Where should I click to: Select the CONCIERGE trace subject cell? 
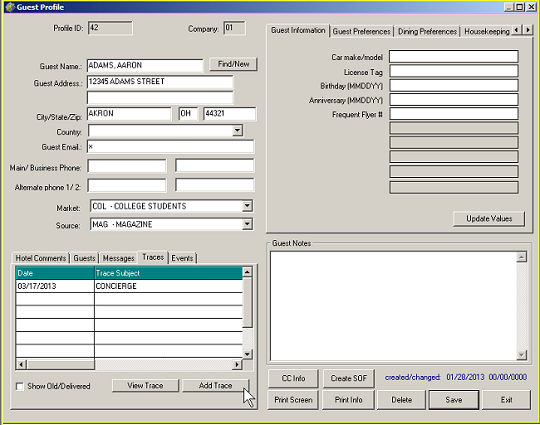click(168, 286)
